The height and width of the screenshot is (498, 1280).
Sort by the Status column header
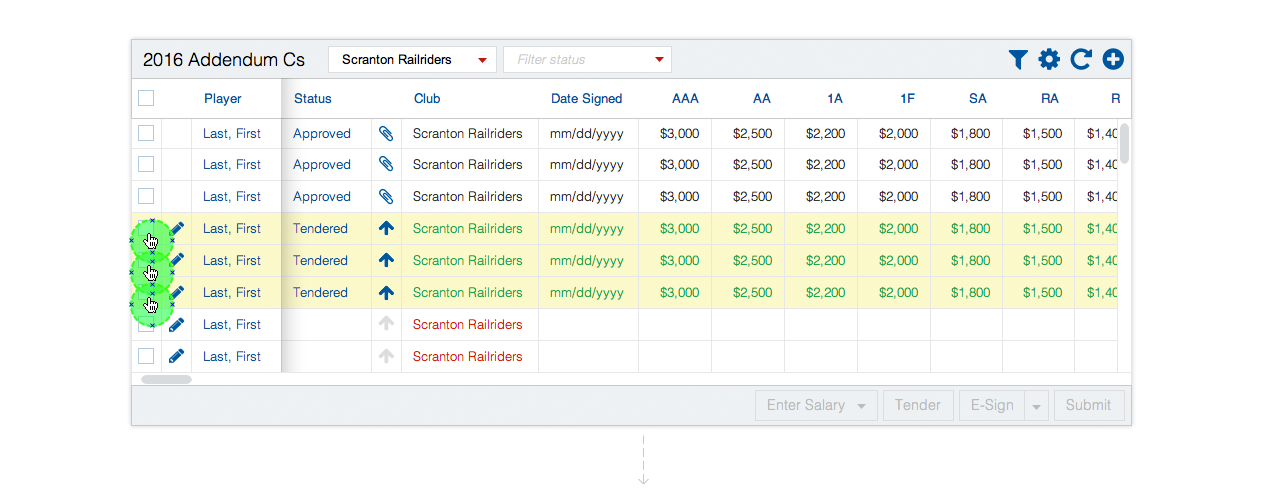[x=312, y=98]
